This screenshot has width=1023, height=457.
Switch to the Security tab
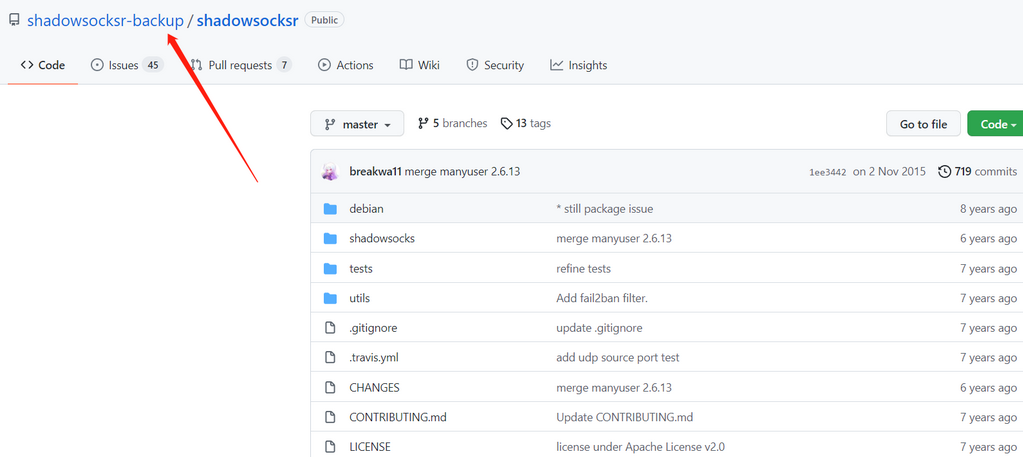(x=495, y=65)
